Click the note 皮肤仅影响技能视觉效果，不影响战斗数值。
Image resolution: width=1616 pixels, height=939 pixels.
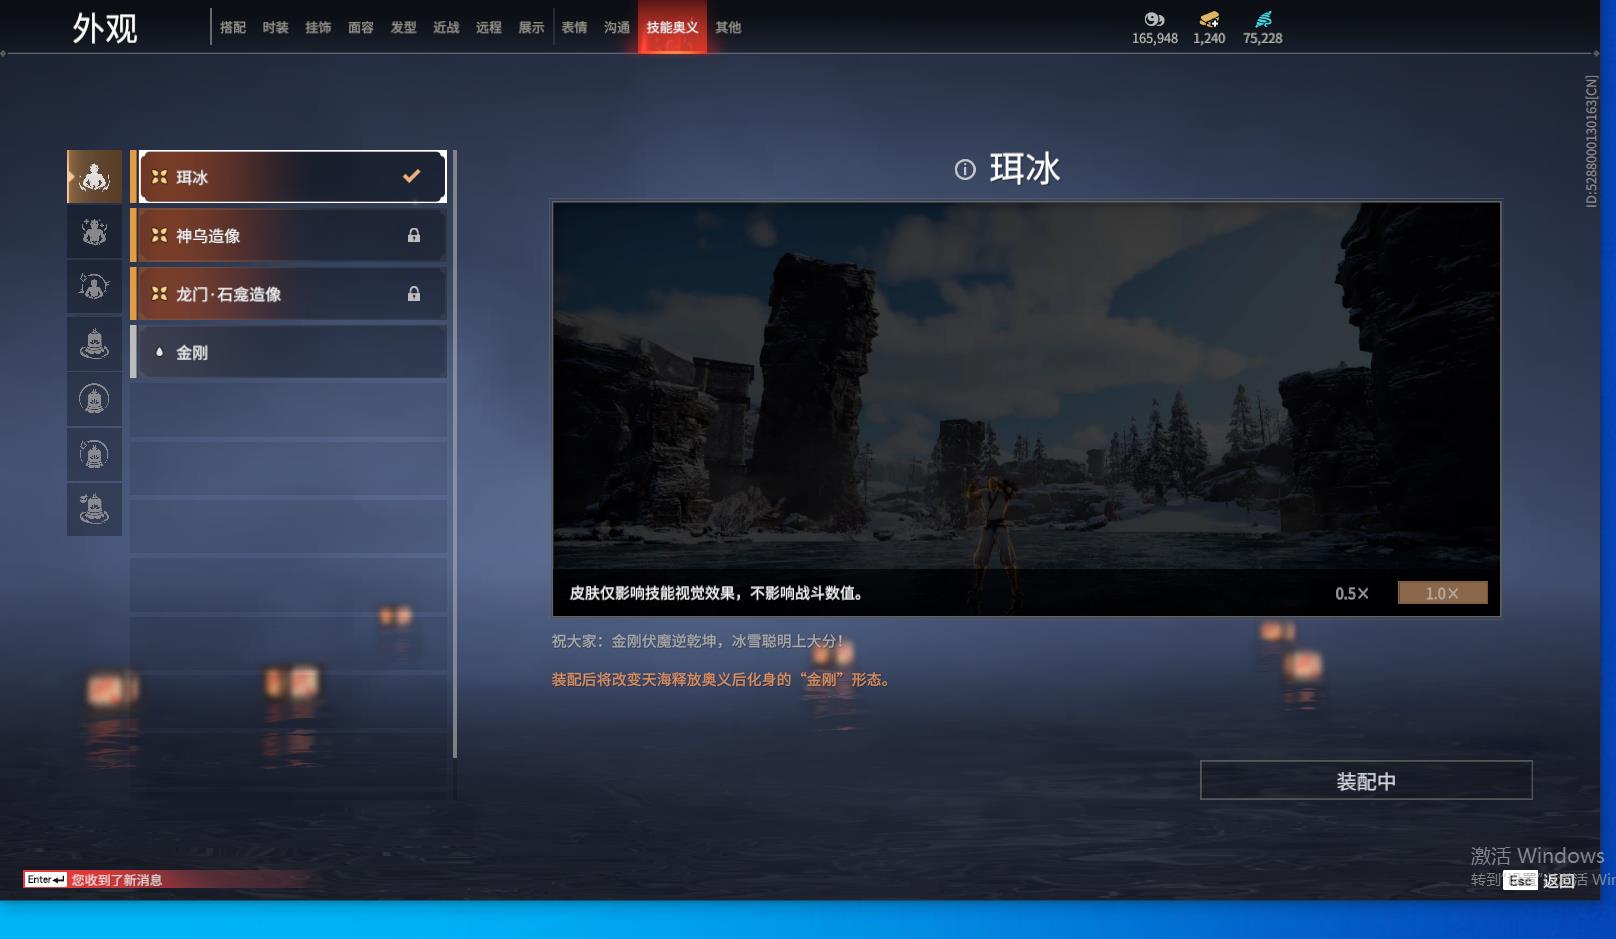716,593
